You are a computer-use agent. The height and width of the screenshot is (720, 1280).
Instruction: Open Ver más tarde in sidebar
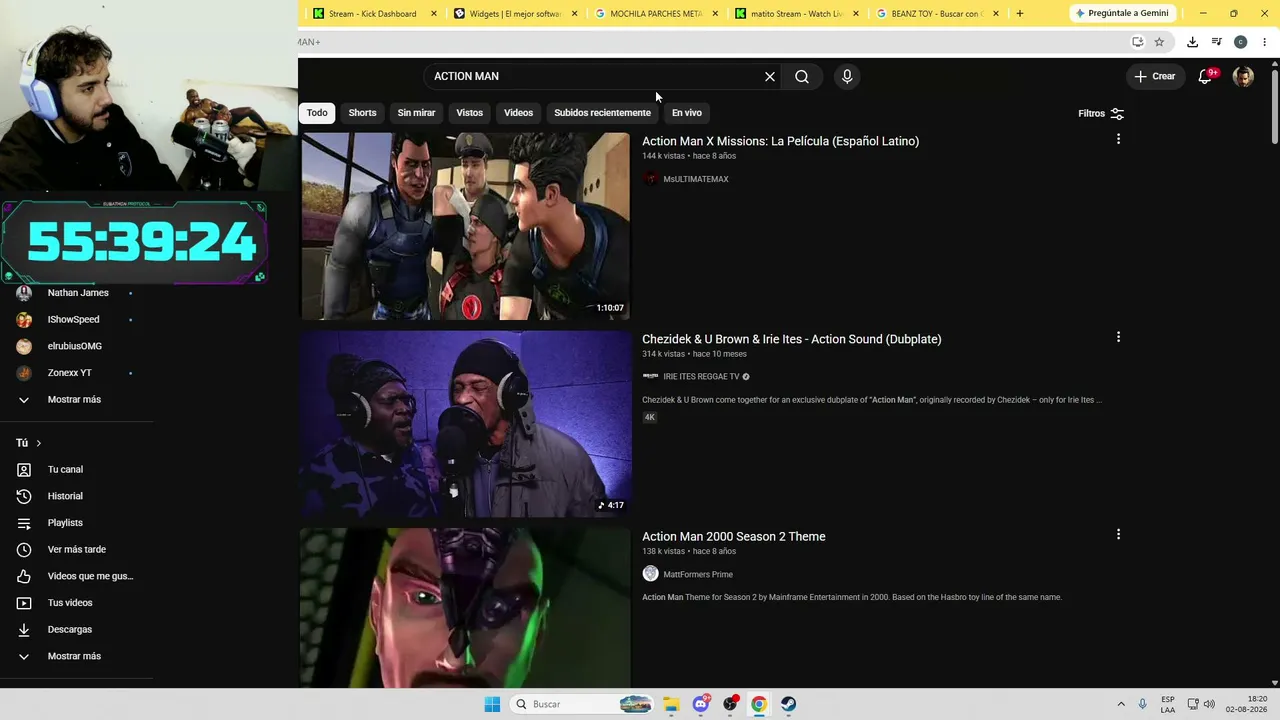(x=78, y=550)
